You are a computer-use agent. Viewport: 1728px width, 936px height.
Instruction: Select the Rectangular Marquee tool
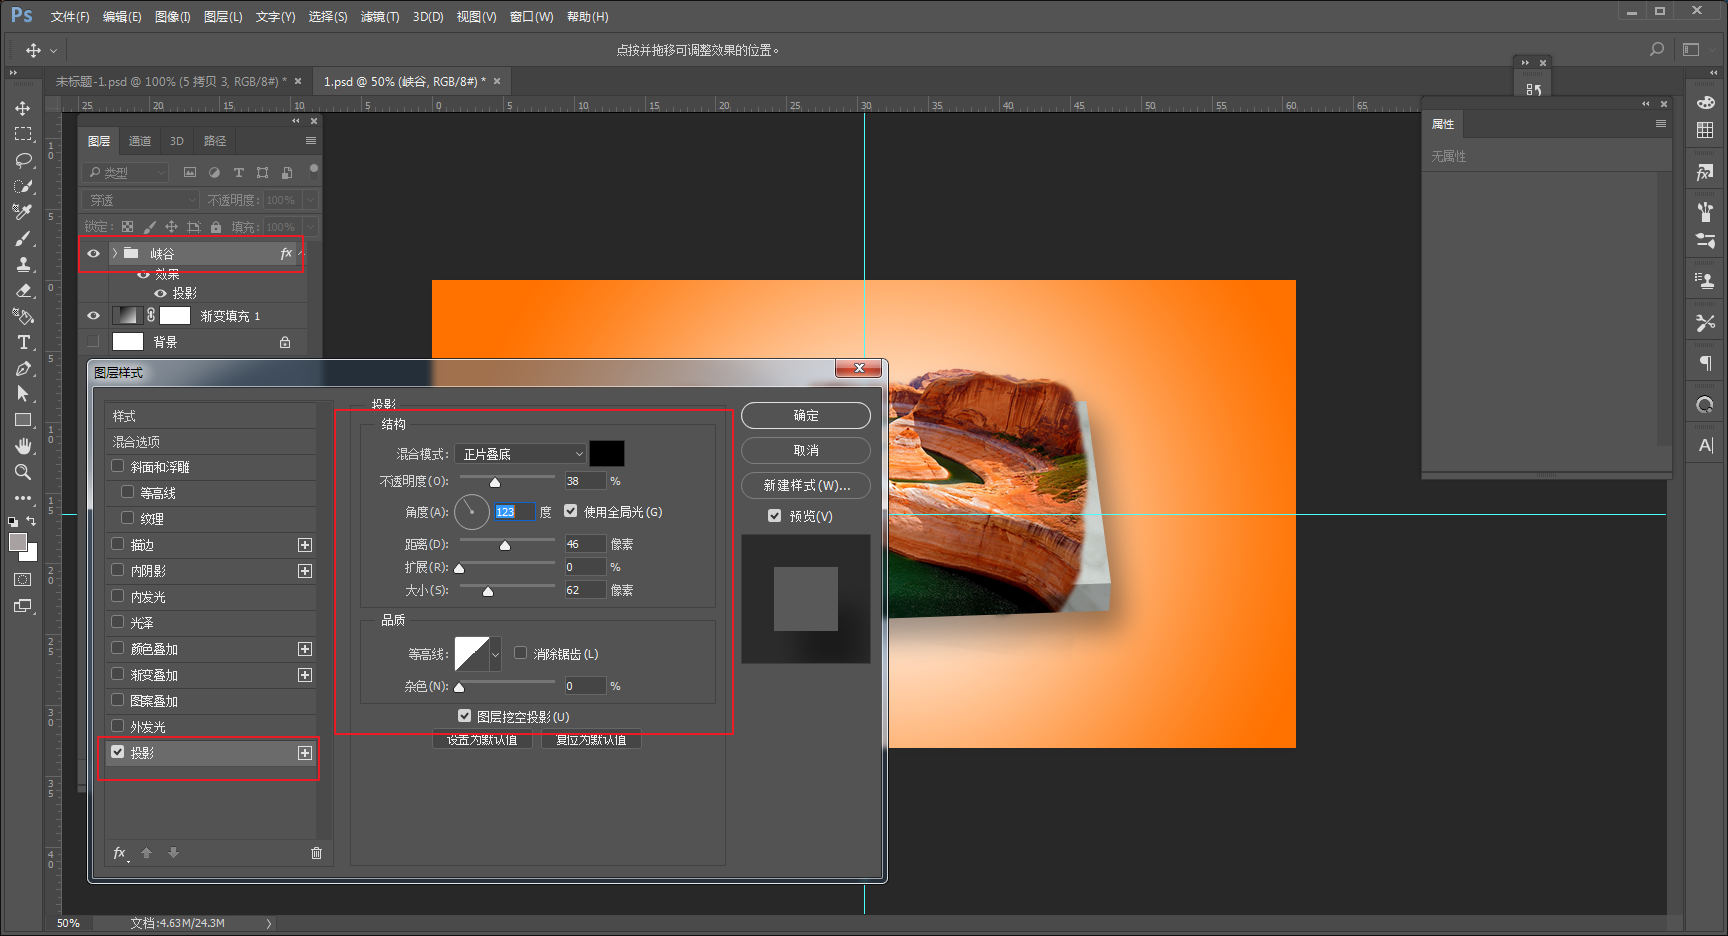[23, 134]
